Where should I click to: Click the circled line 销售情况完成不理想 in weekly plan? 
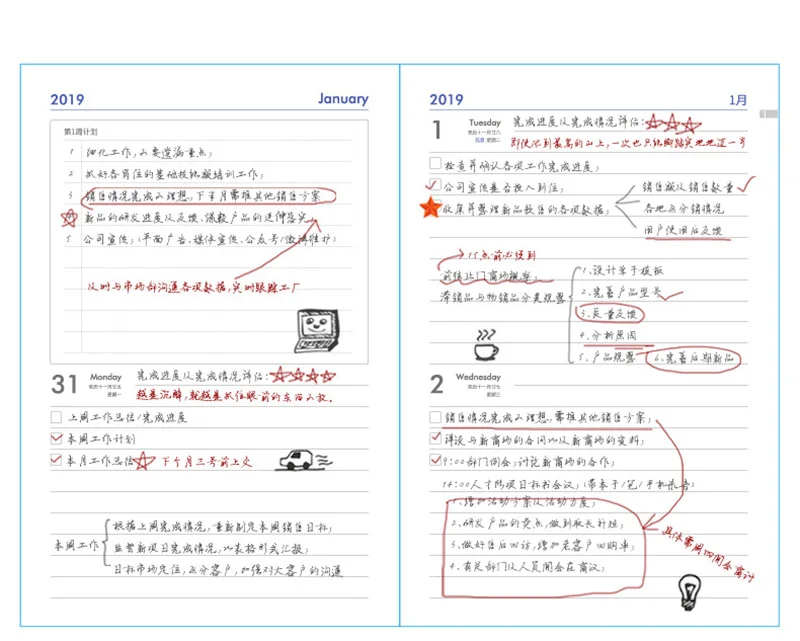(208, 196)
